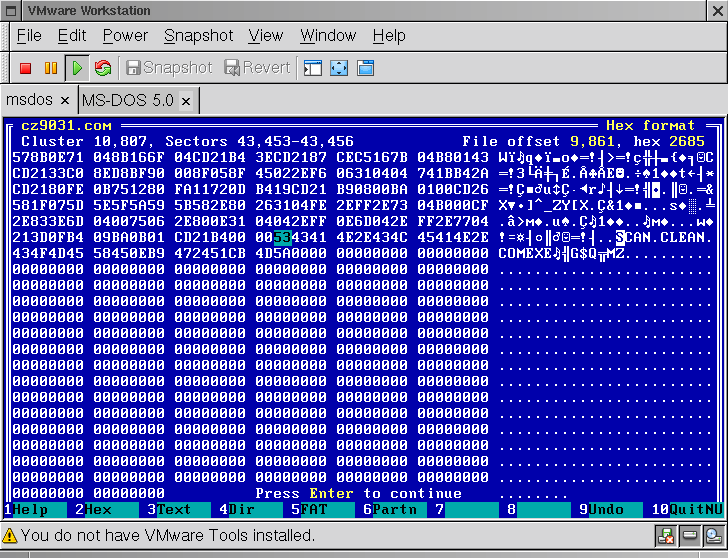The width and height of the screenshot is (728, 558).
Task: Click the 'File offset 9,861' text
Action: 539,141
